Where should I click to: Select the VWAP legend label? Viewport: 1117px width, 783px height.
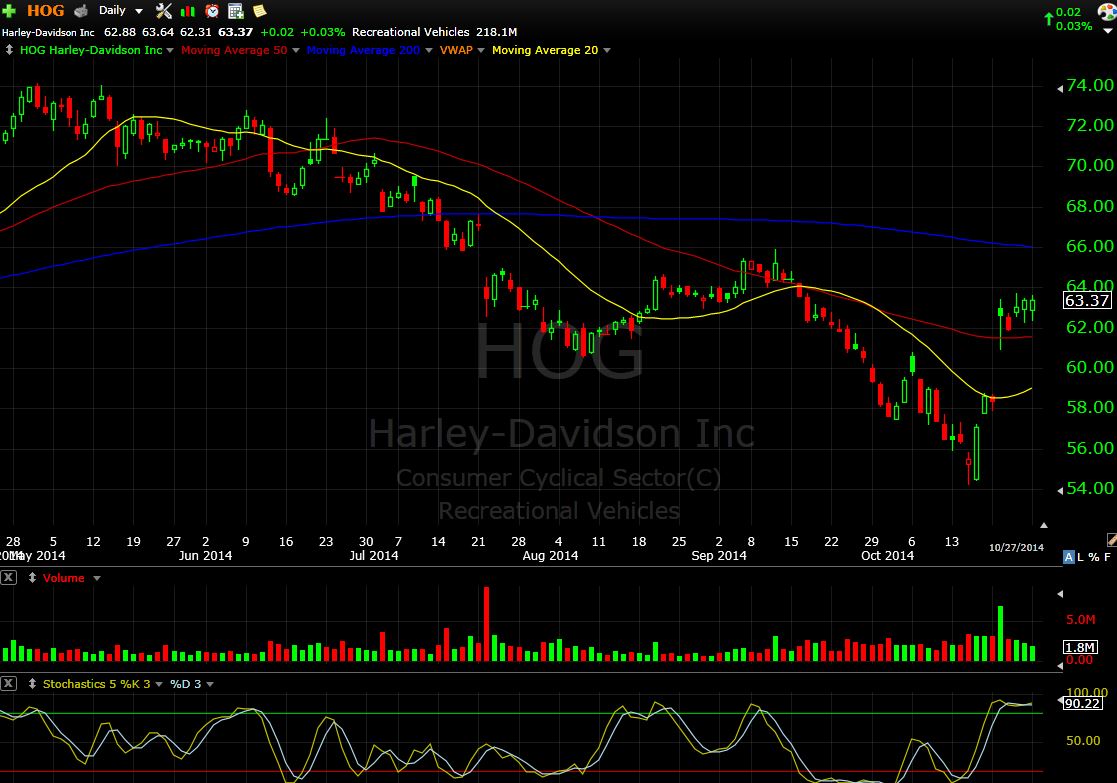456,50
